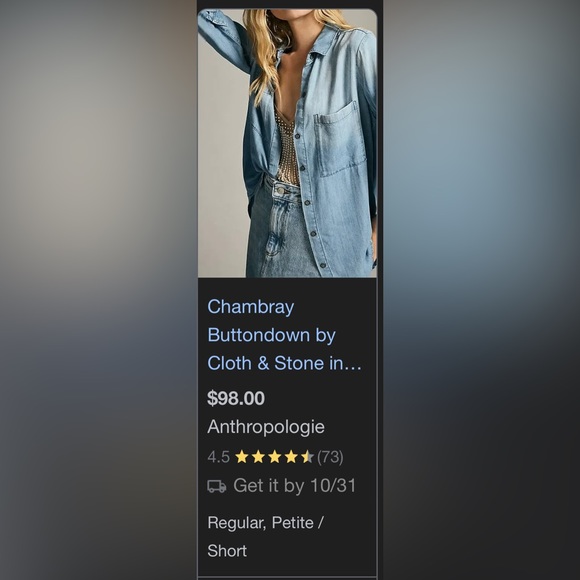Click the 'Short' size option text
Image resolution: width=580 pixels, height=580 pixels.
(227, 551)
